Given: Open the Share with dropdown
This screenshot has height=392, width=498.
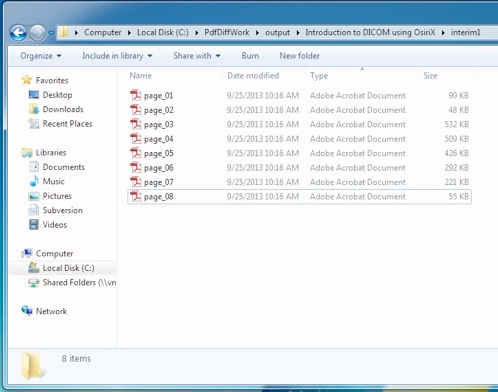Looking at the screenshot, I should (197, 56).
